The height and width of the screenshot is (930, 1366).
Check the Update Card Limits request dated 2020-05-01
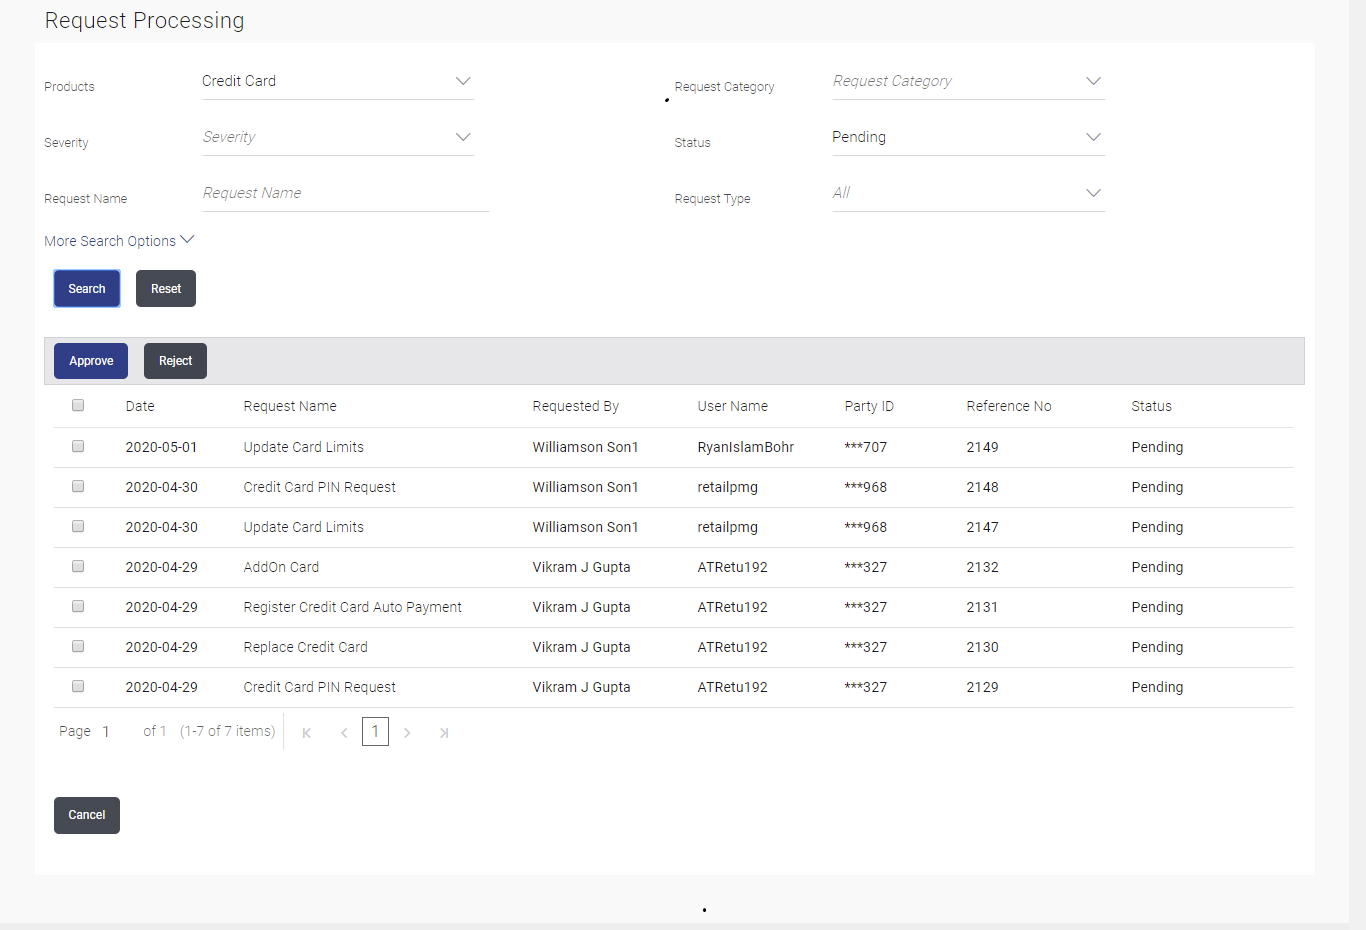click(x=77, y=446)
